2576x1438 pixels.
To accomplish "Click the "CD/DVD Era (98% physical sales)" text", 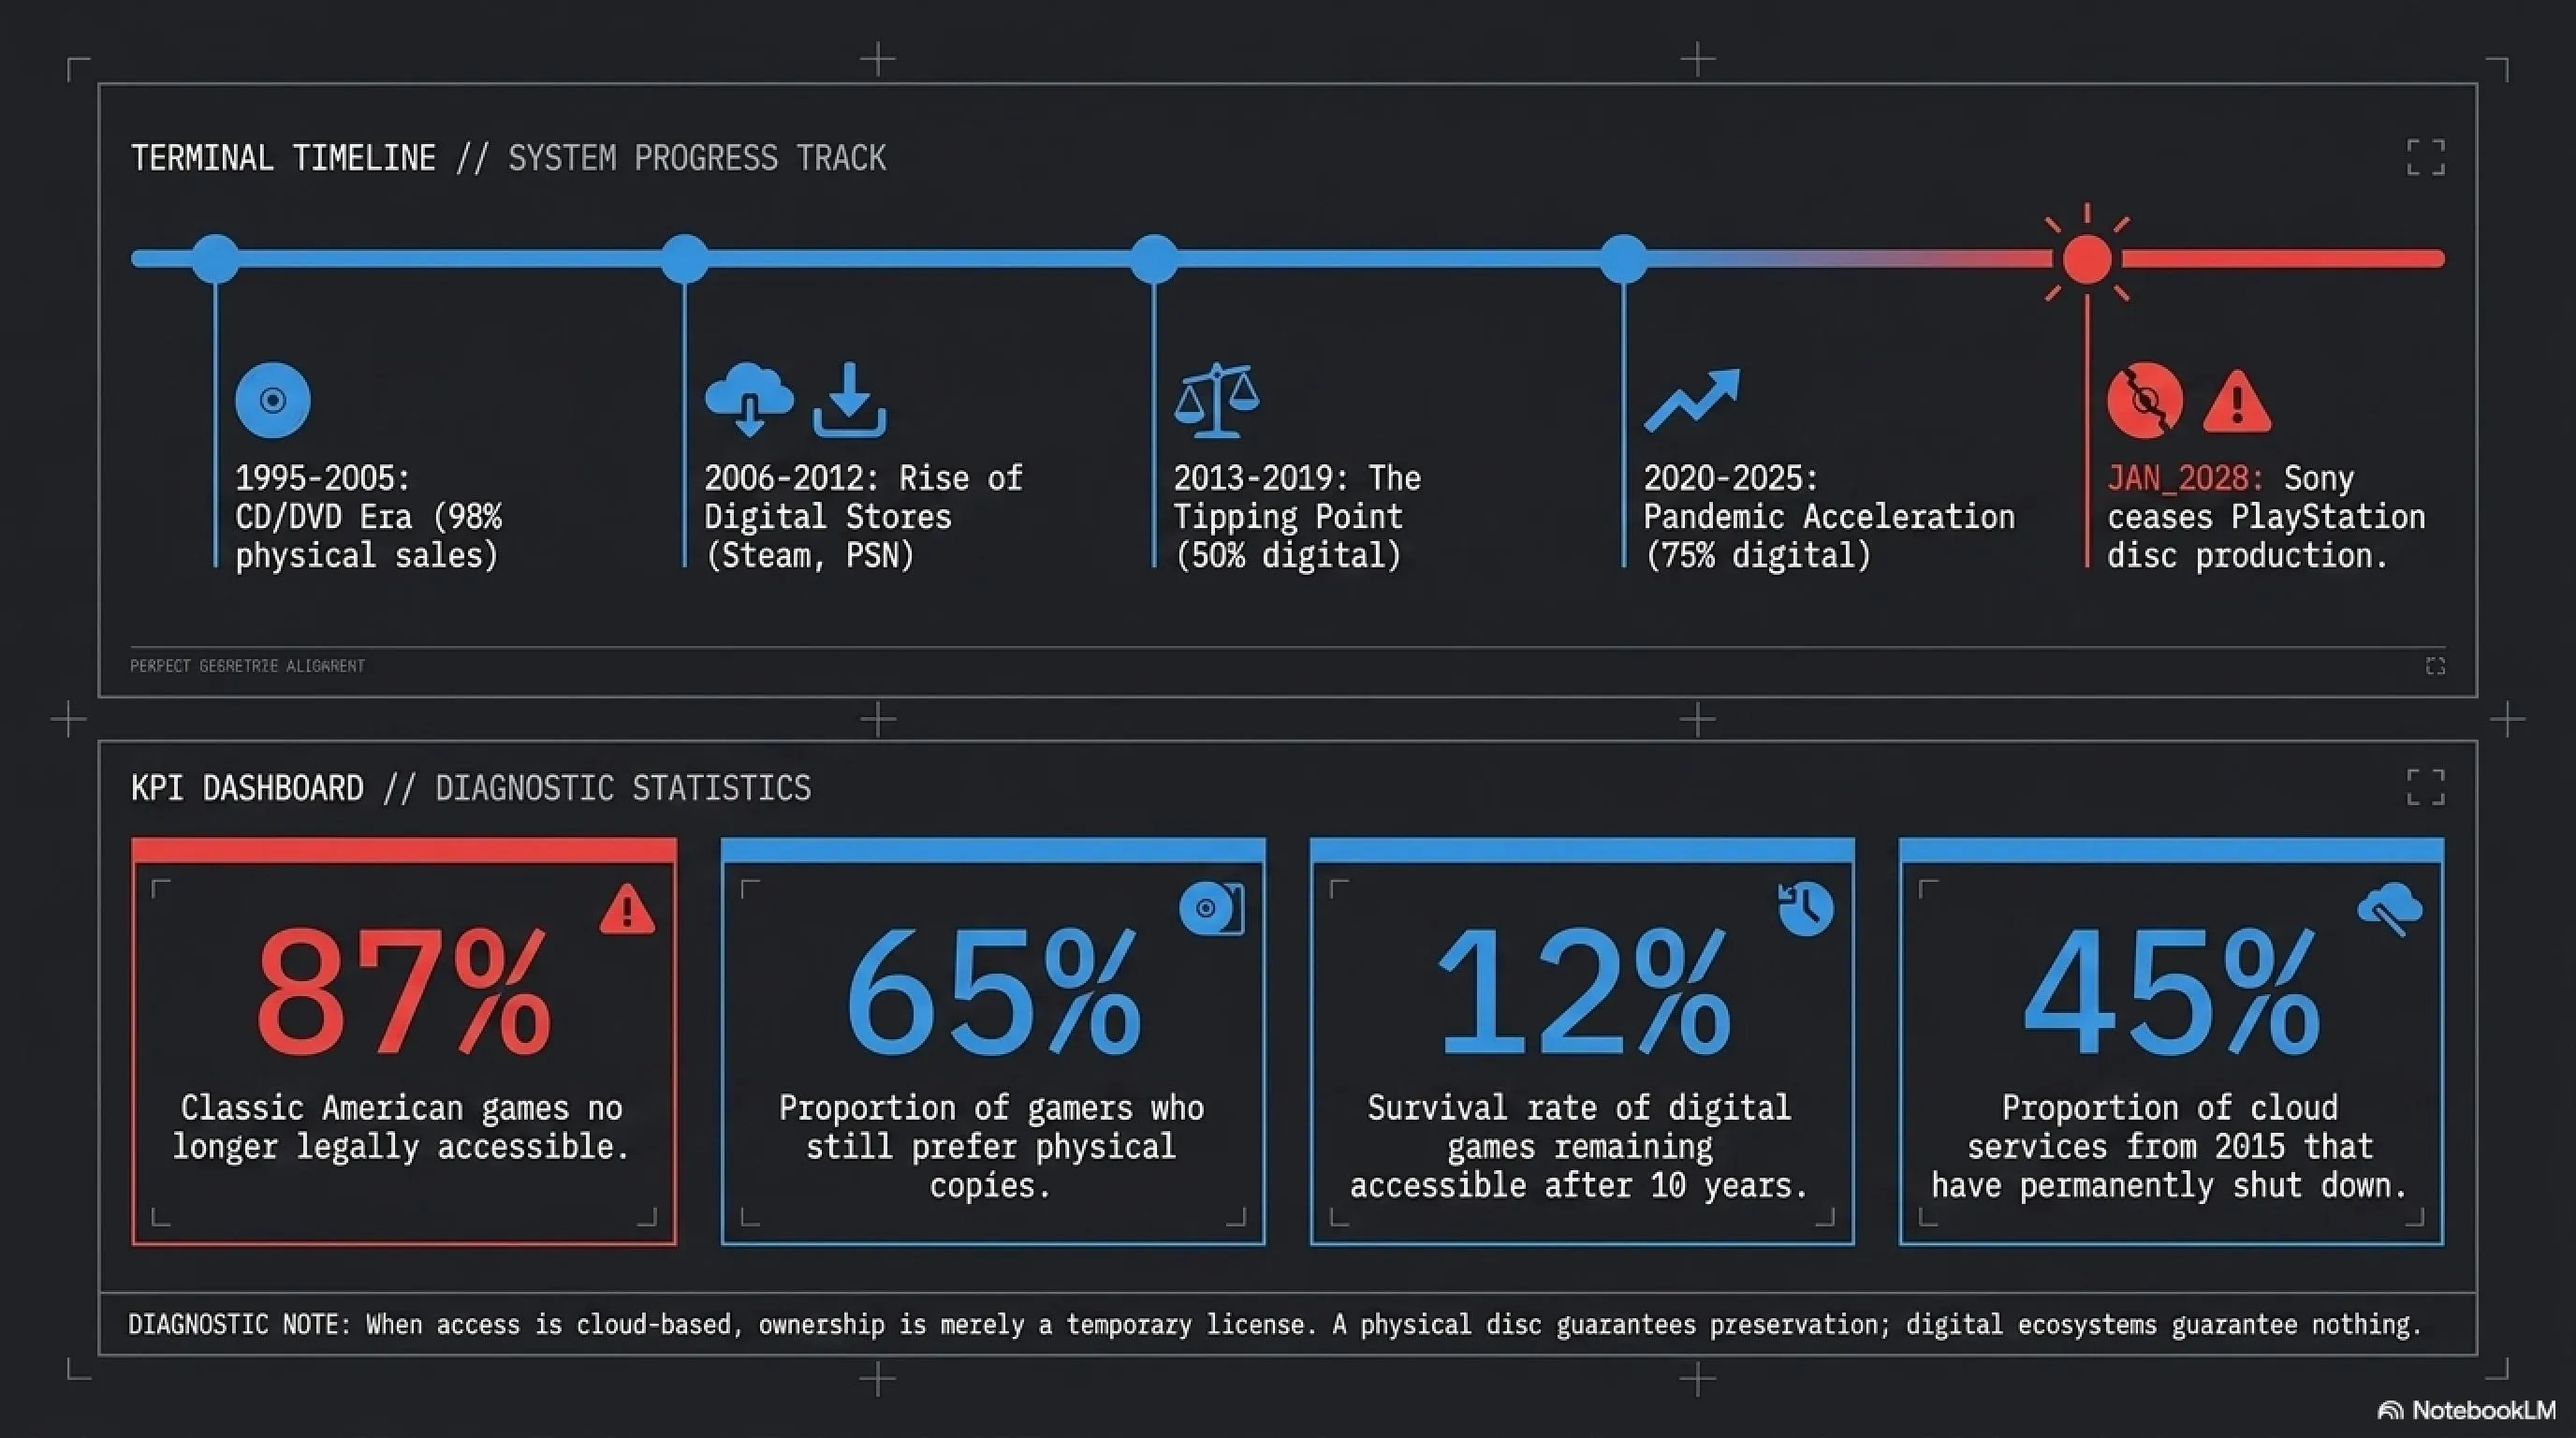I will [369, 536].
